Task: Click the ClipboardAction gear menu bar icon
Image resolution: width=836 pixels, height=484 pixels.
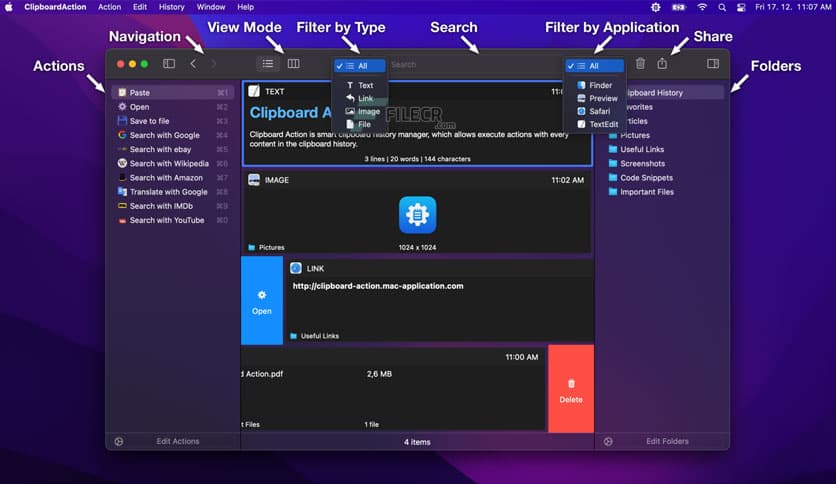Action: pos(656,7)
